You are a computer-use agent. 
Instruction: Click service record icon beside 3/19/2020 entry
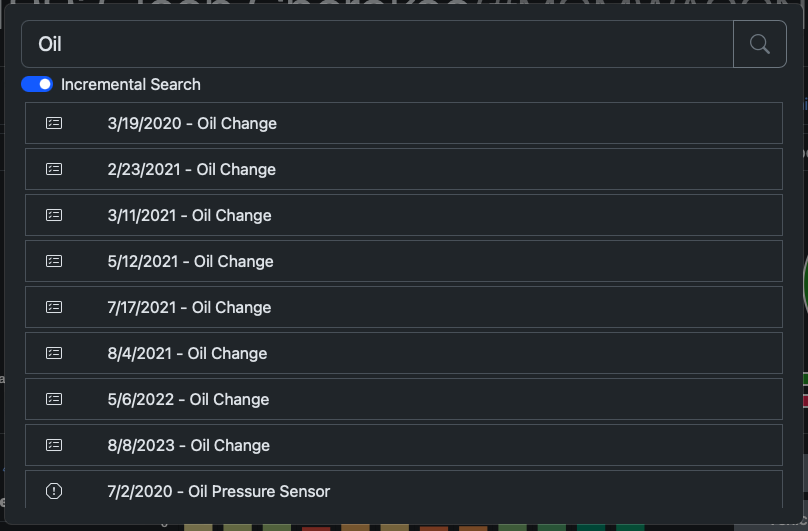pyautogui.click(x=54, y=123)
